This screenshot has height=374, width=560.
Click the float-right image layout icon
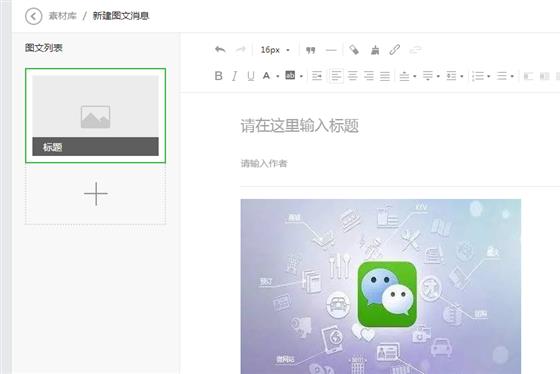click(544, 76)
